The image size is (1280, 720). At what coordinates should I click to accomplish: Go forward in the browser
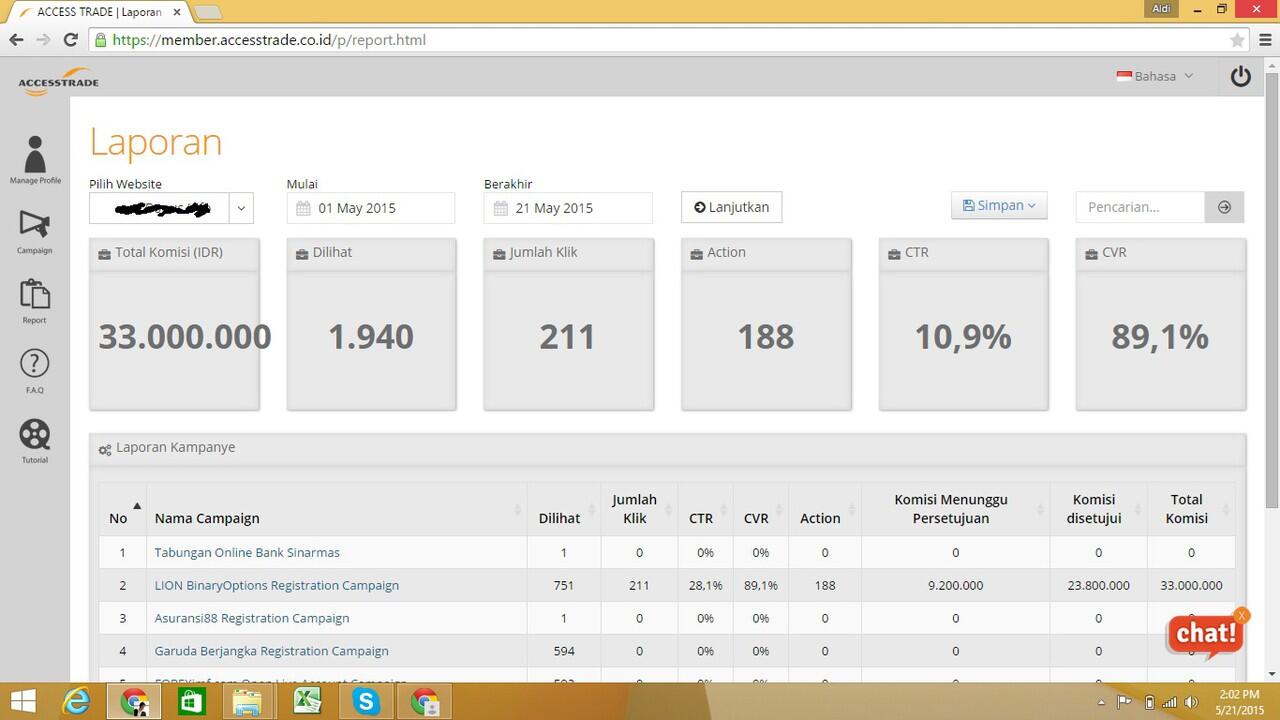[x=43, y=40]
